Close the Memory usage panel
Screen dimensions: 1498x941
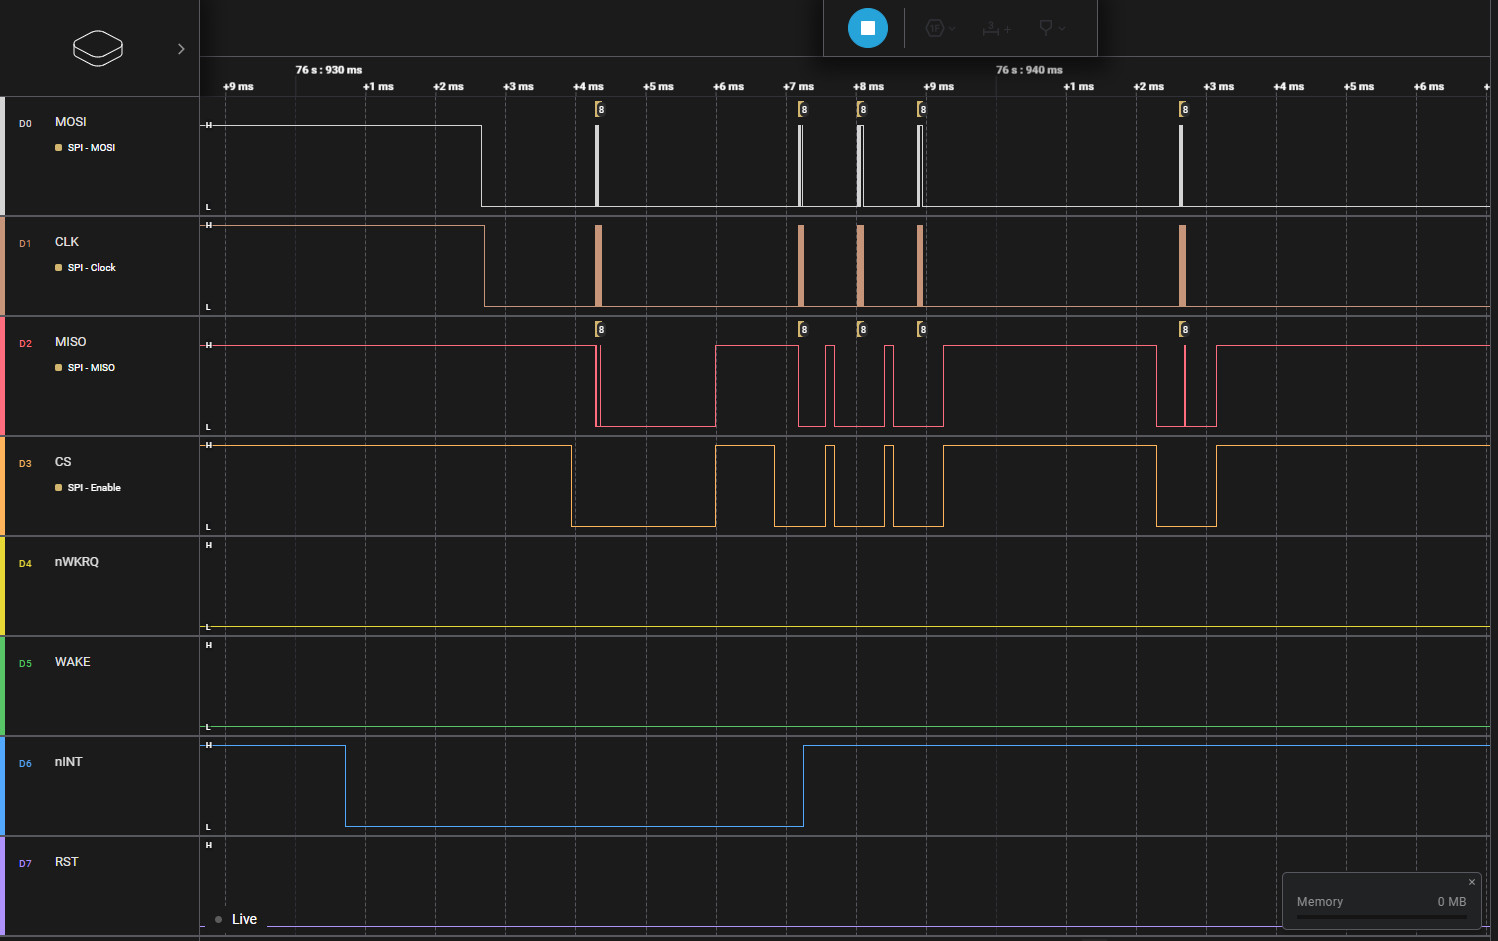1471,882
